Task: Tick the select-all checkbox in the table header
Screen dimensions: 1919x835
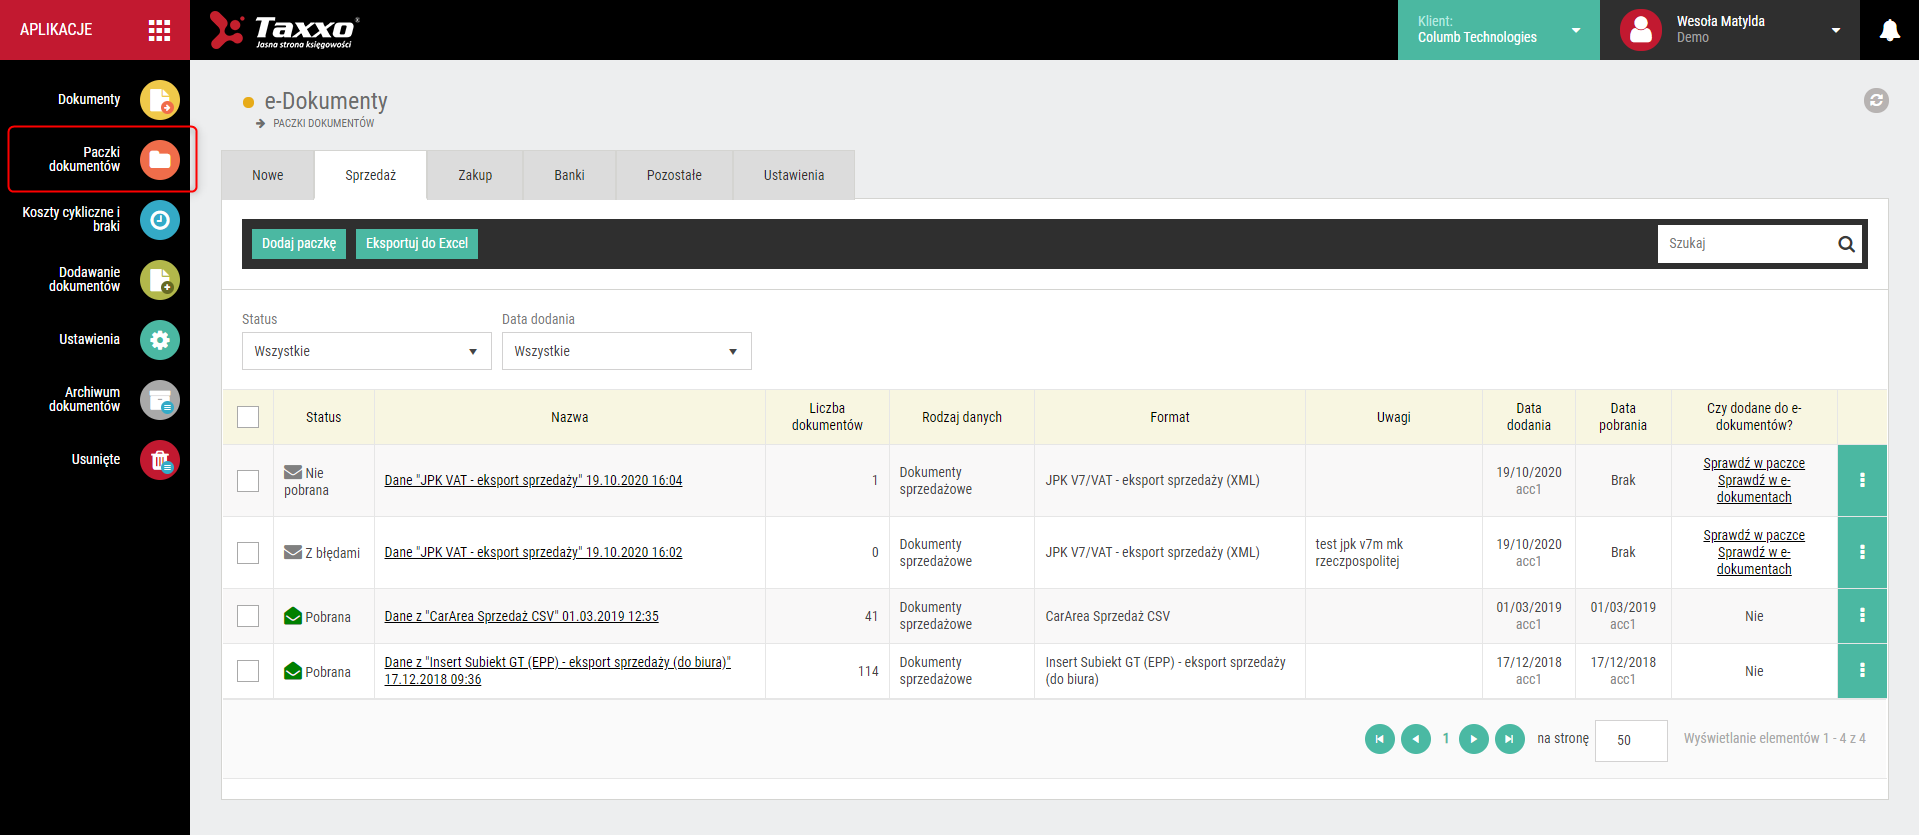Action: (248, 417)
